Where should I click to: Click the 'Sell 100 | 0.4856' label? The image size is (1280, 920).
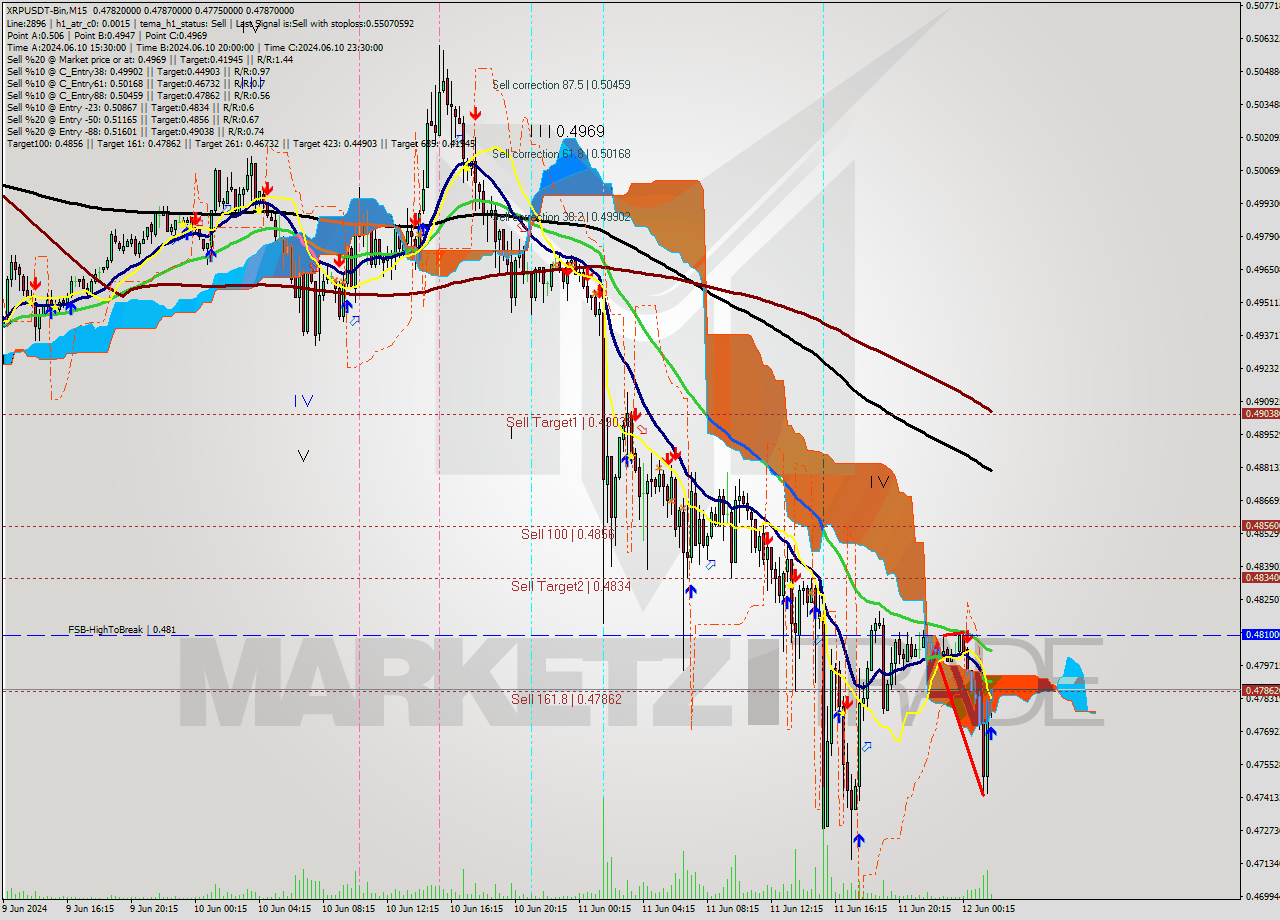tap(568, 534)
